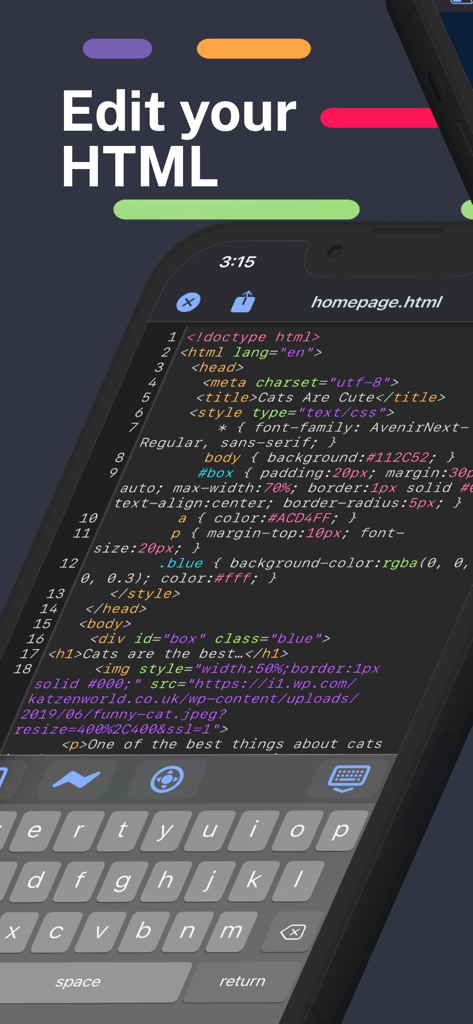The width and height of the screenshot is (473, 1024).
Task: Tap the '<head>' opening tag on line 3
Action: click(217, 367)
